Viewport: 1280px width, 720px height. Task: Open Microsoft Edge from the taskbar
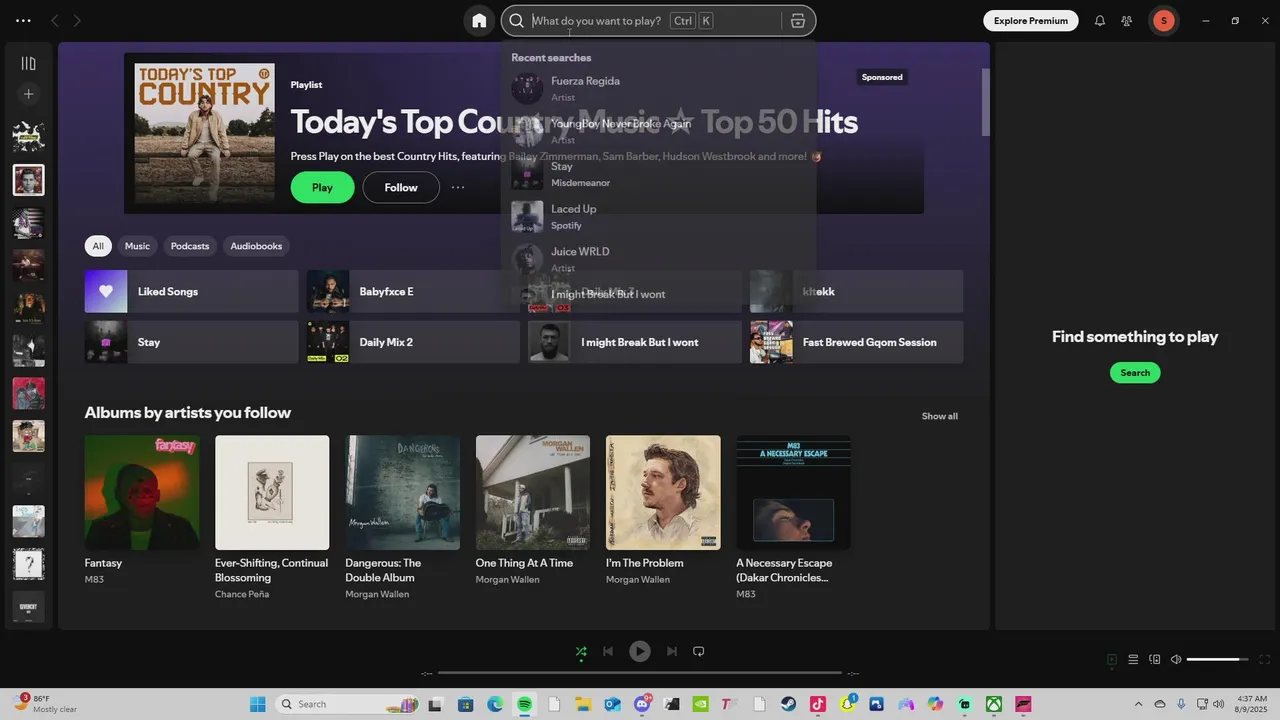(495, 704)
